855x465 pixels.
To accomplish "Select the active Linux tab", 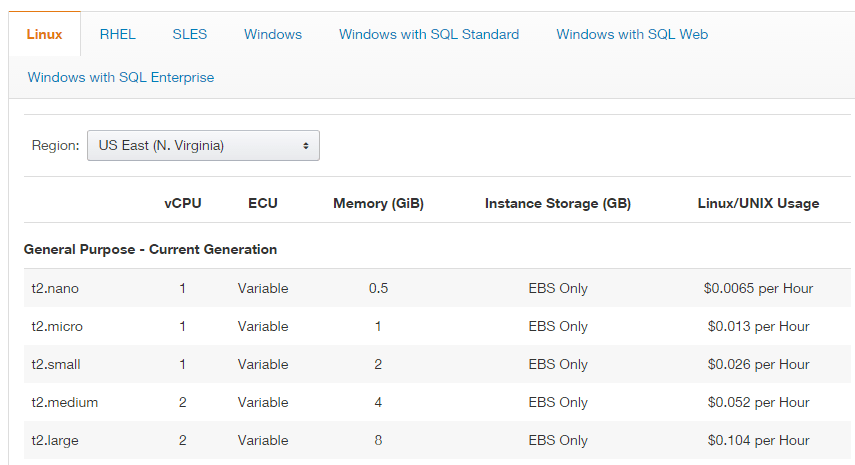I will tap(44, 34).
